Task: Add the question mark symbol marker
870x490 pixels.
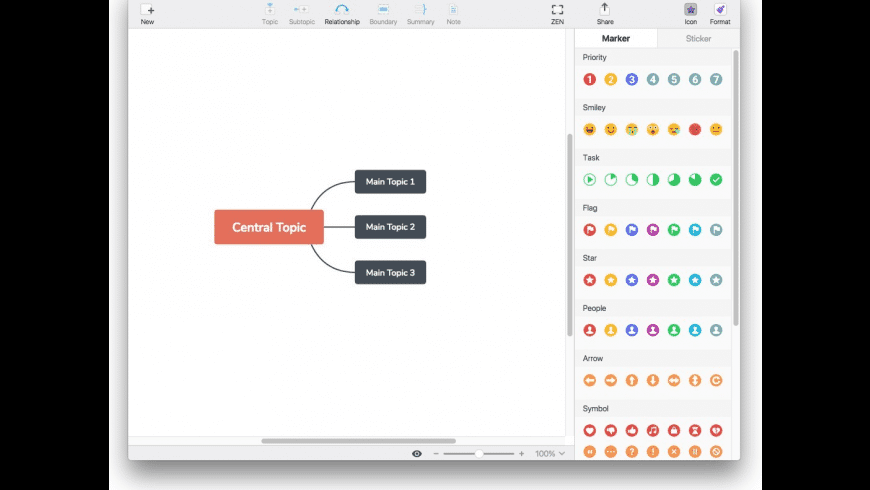Action: (x=631, y=452)
